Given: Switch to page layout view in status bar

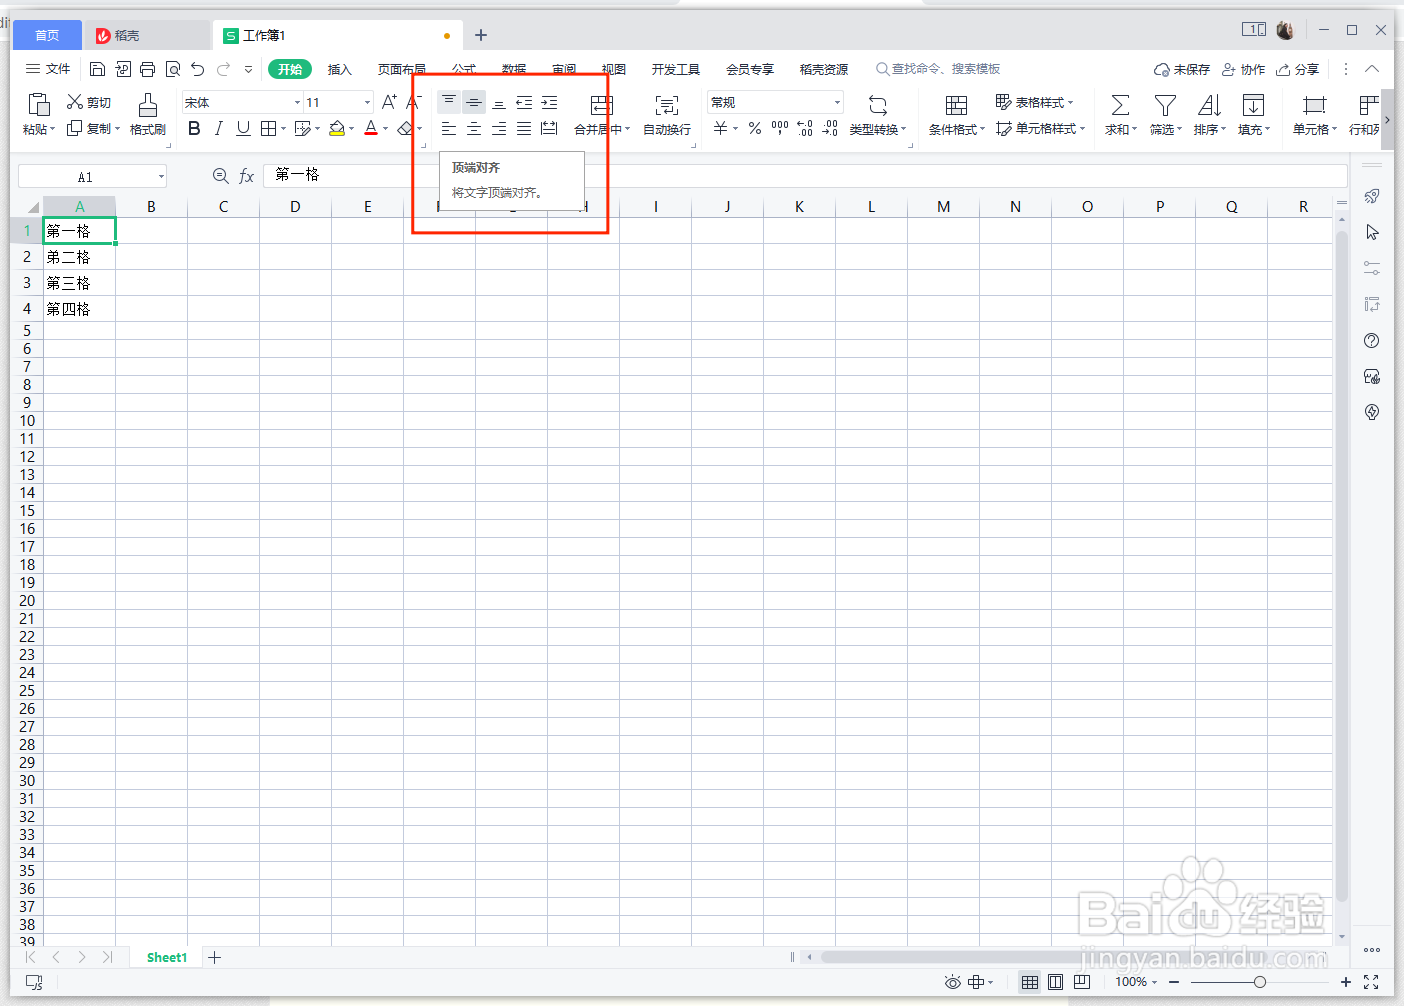Looking at the screenshot, I should [x=1055, y=982].
